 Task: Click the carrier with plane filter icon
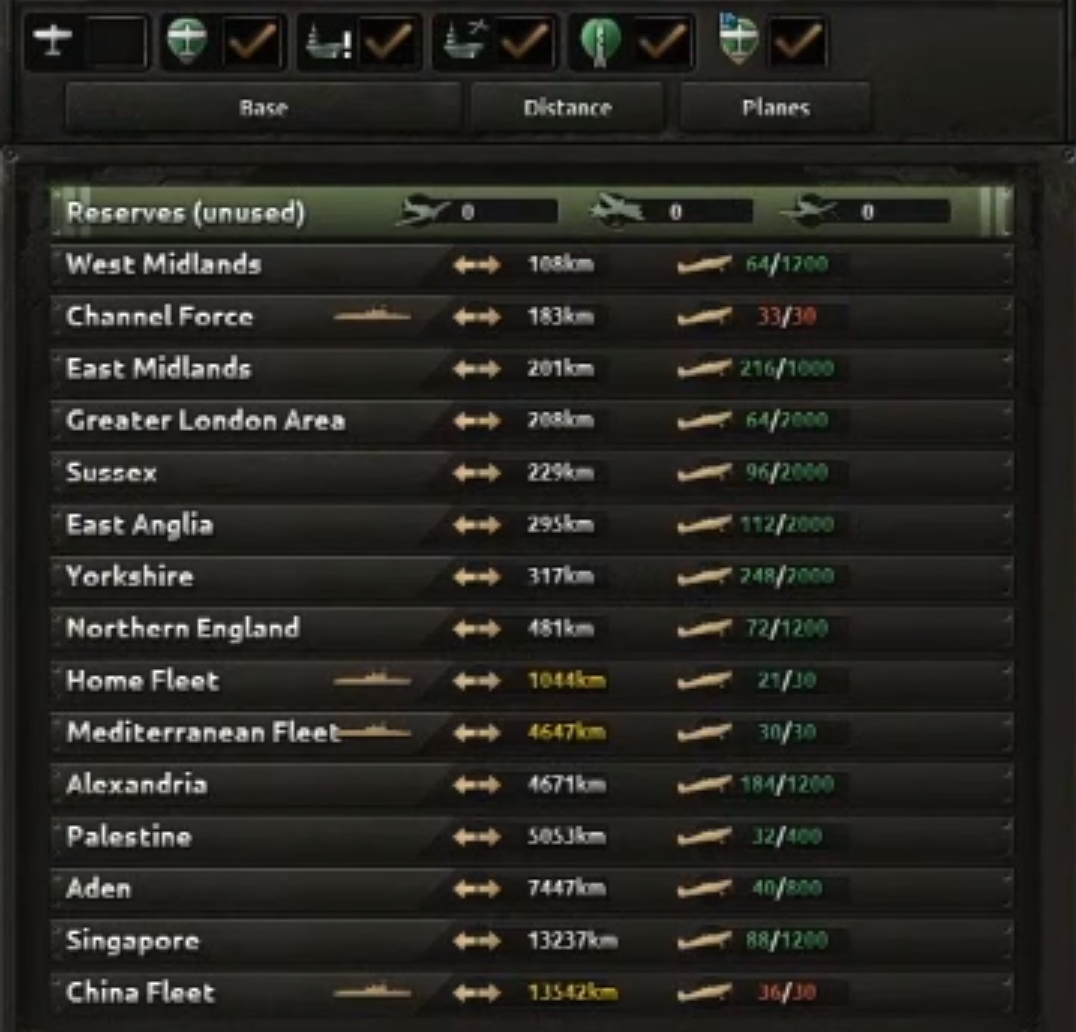click(466, 40)
